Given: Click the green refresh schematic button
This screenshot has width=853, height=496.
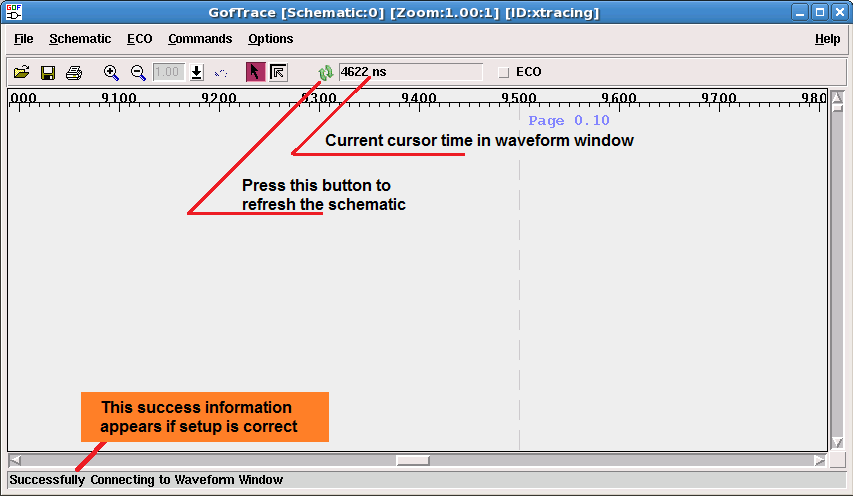Looking at the screenshot, I should click(x=325, y=72).
